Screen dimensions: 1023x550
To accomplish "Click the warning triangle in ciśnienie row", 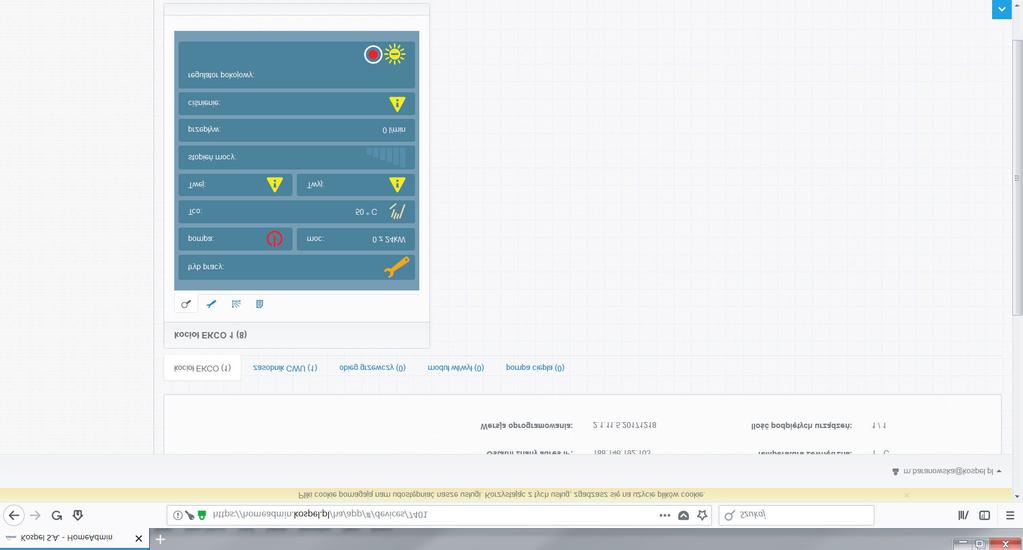I will 397,103.
